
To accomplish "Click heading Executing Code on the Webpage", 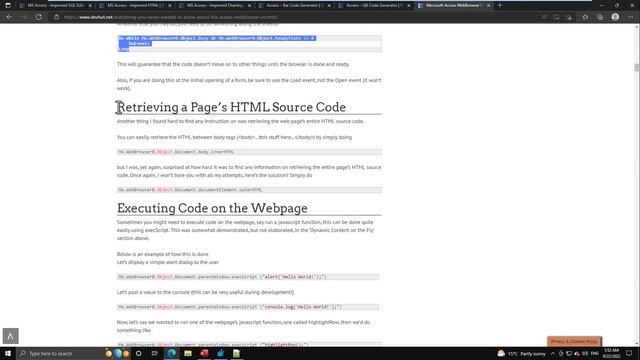I will point(212,208).
